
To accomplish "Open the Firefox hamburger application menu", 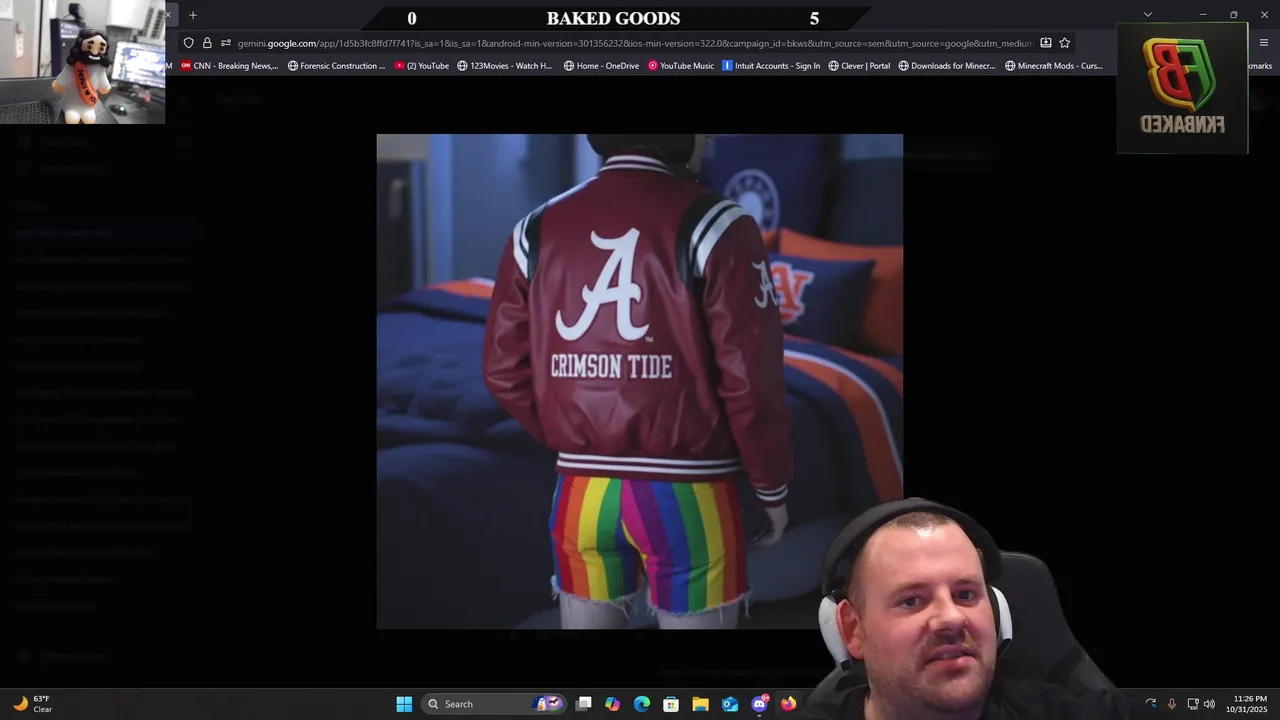I will (x=1264, y=43).
